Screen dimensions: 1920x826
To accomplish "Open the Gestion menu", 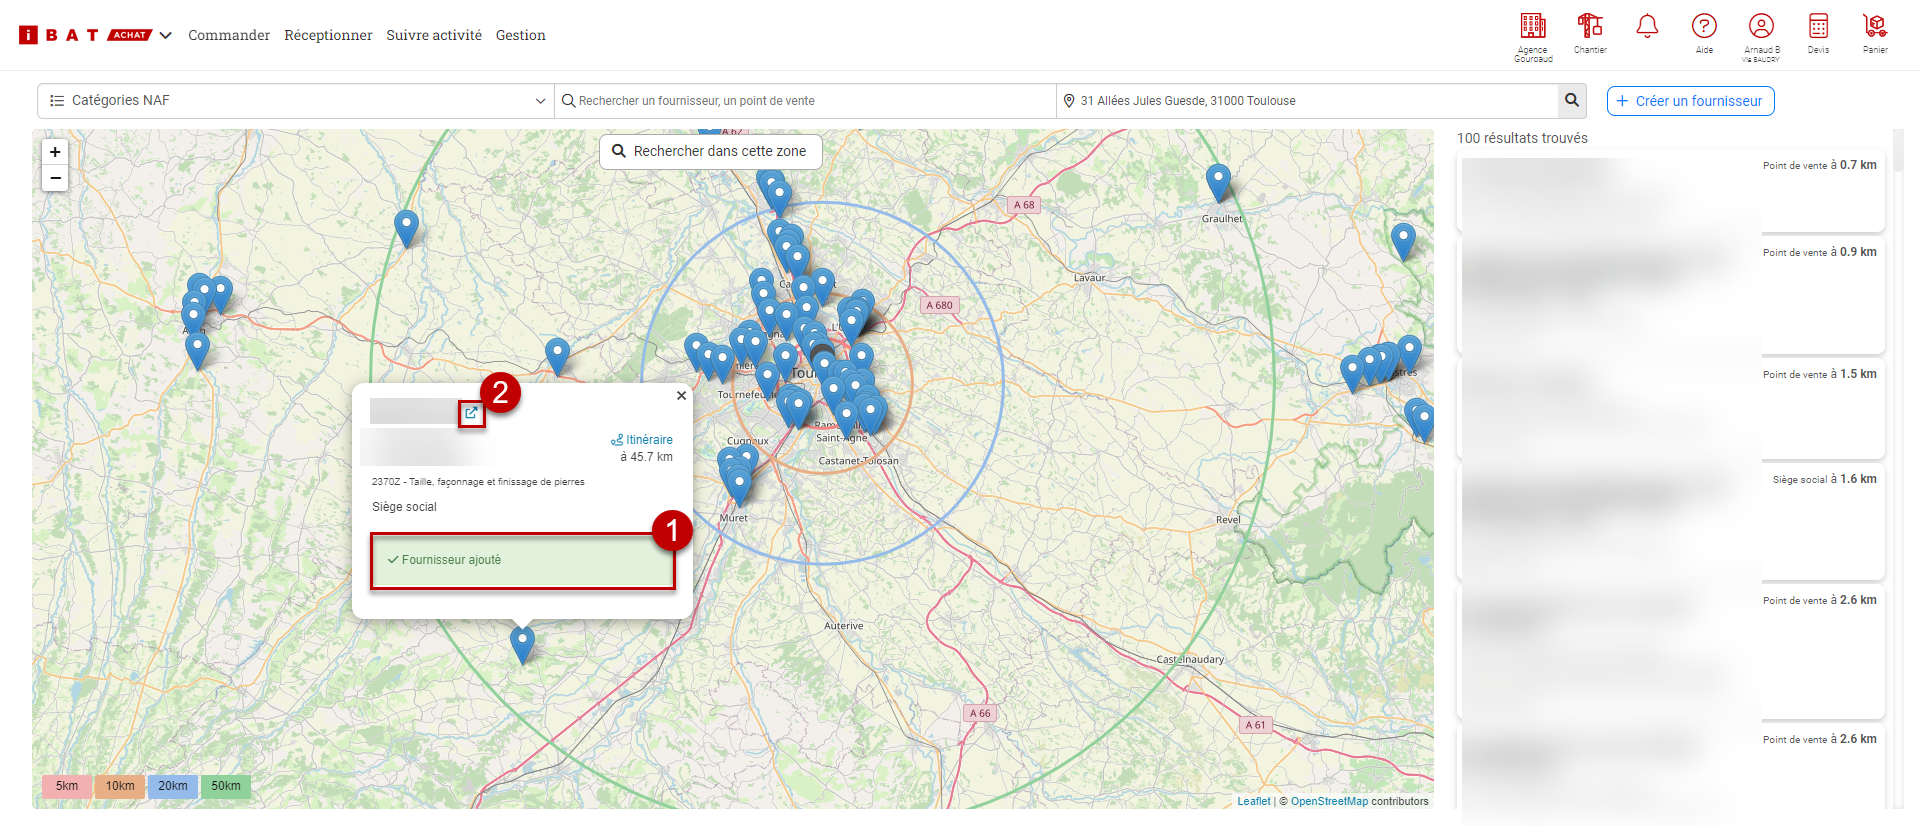I will pyautogui.click(x=520, y=35).
